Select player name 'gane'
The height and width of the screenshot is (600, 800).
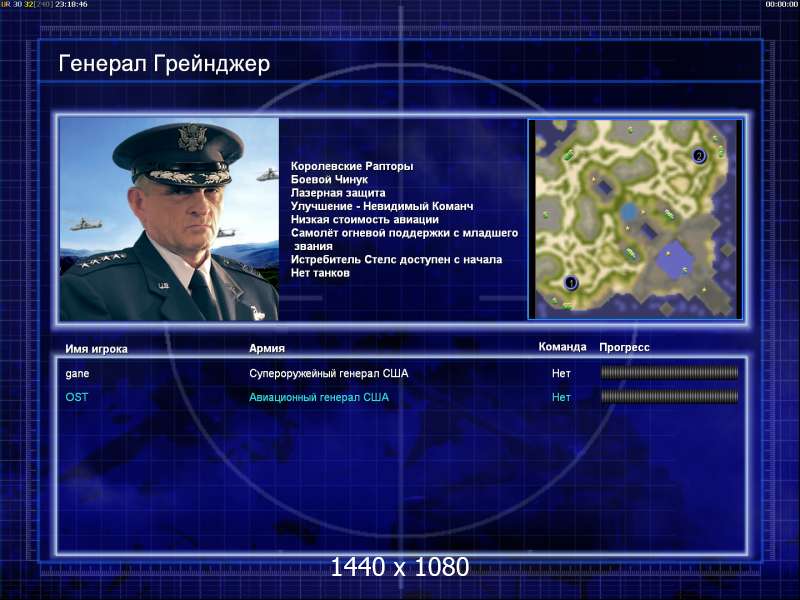(x=78, y=373)
